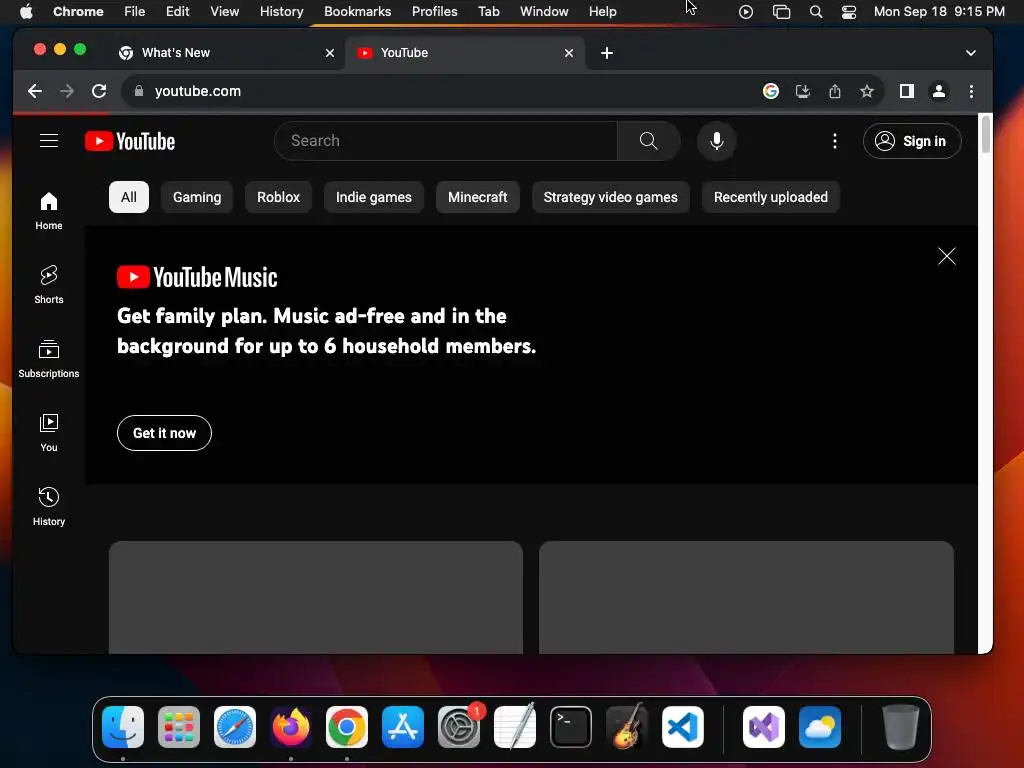Open Chrome three-dot menu
1024x768 pixels.
point(971,91)
